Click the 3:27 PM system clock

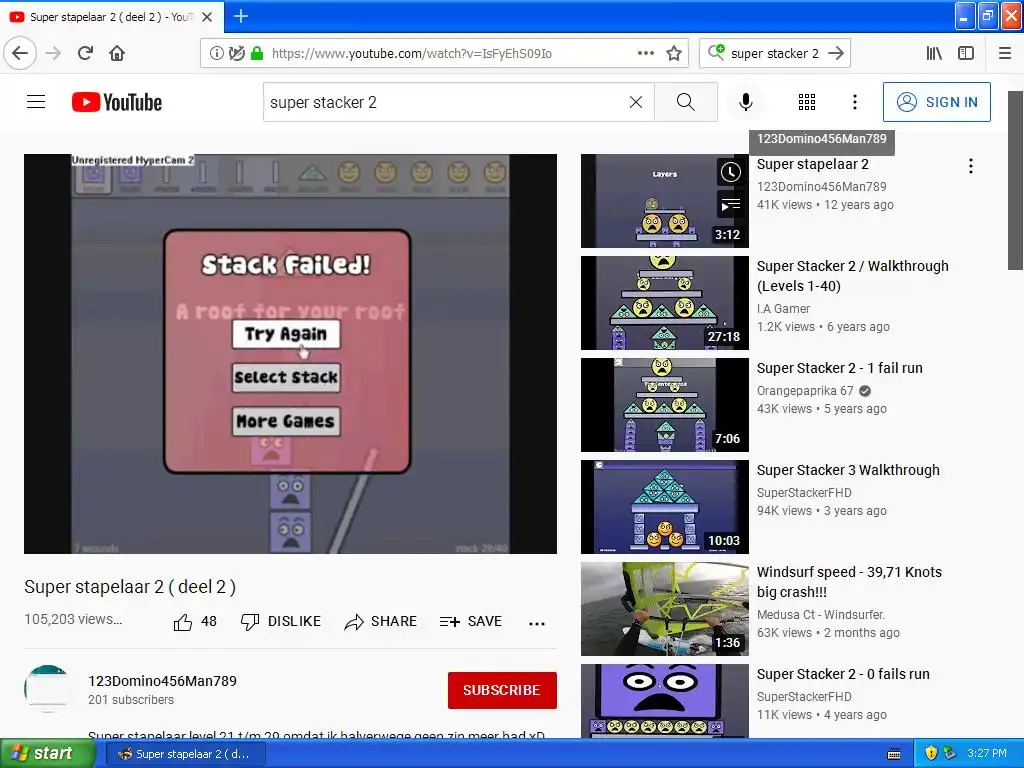click(x=987, y=754)
